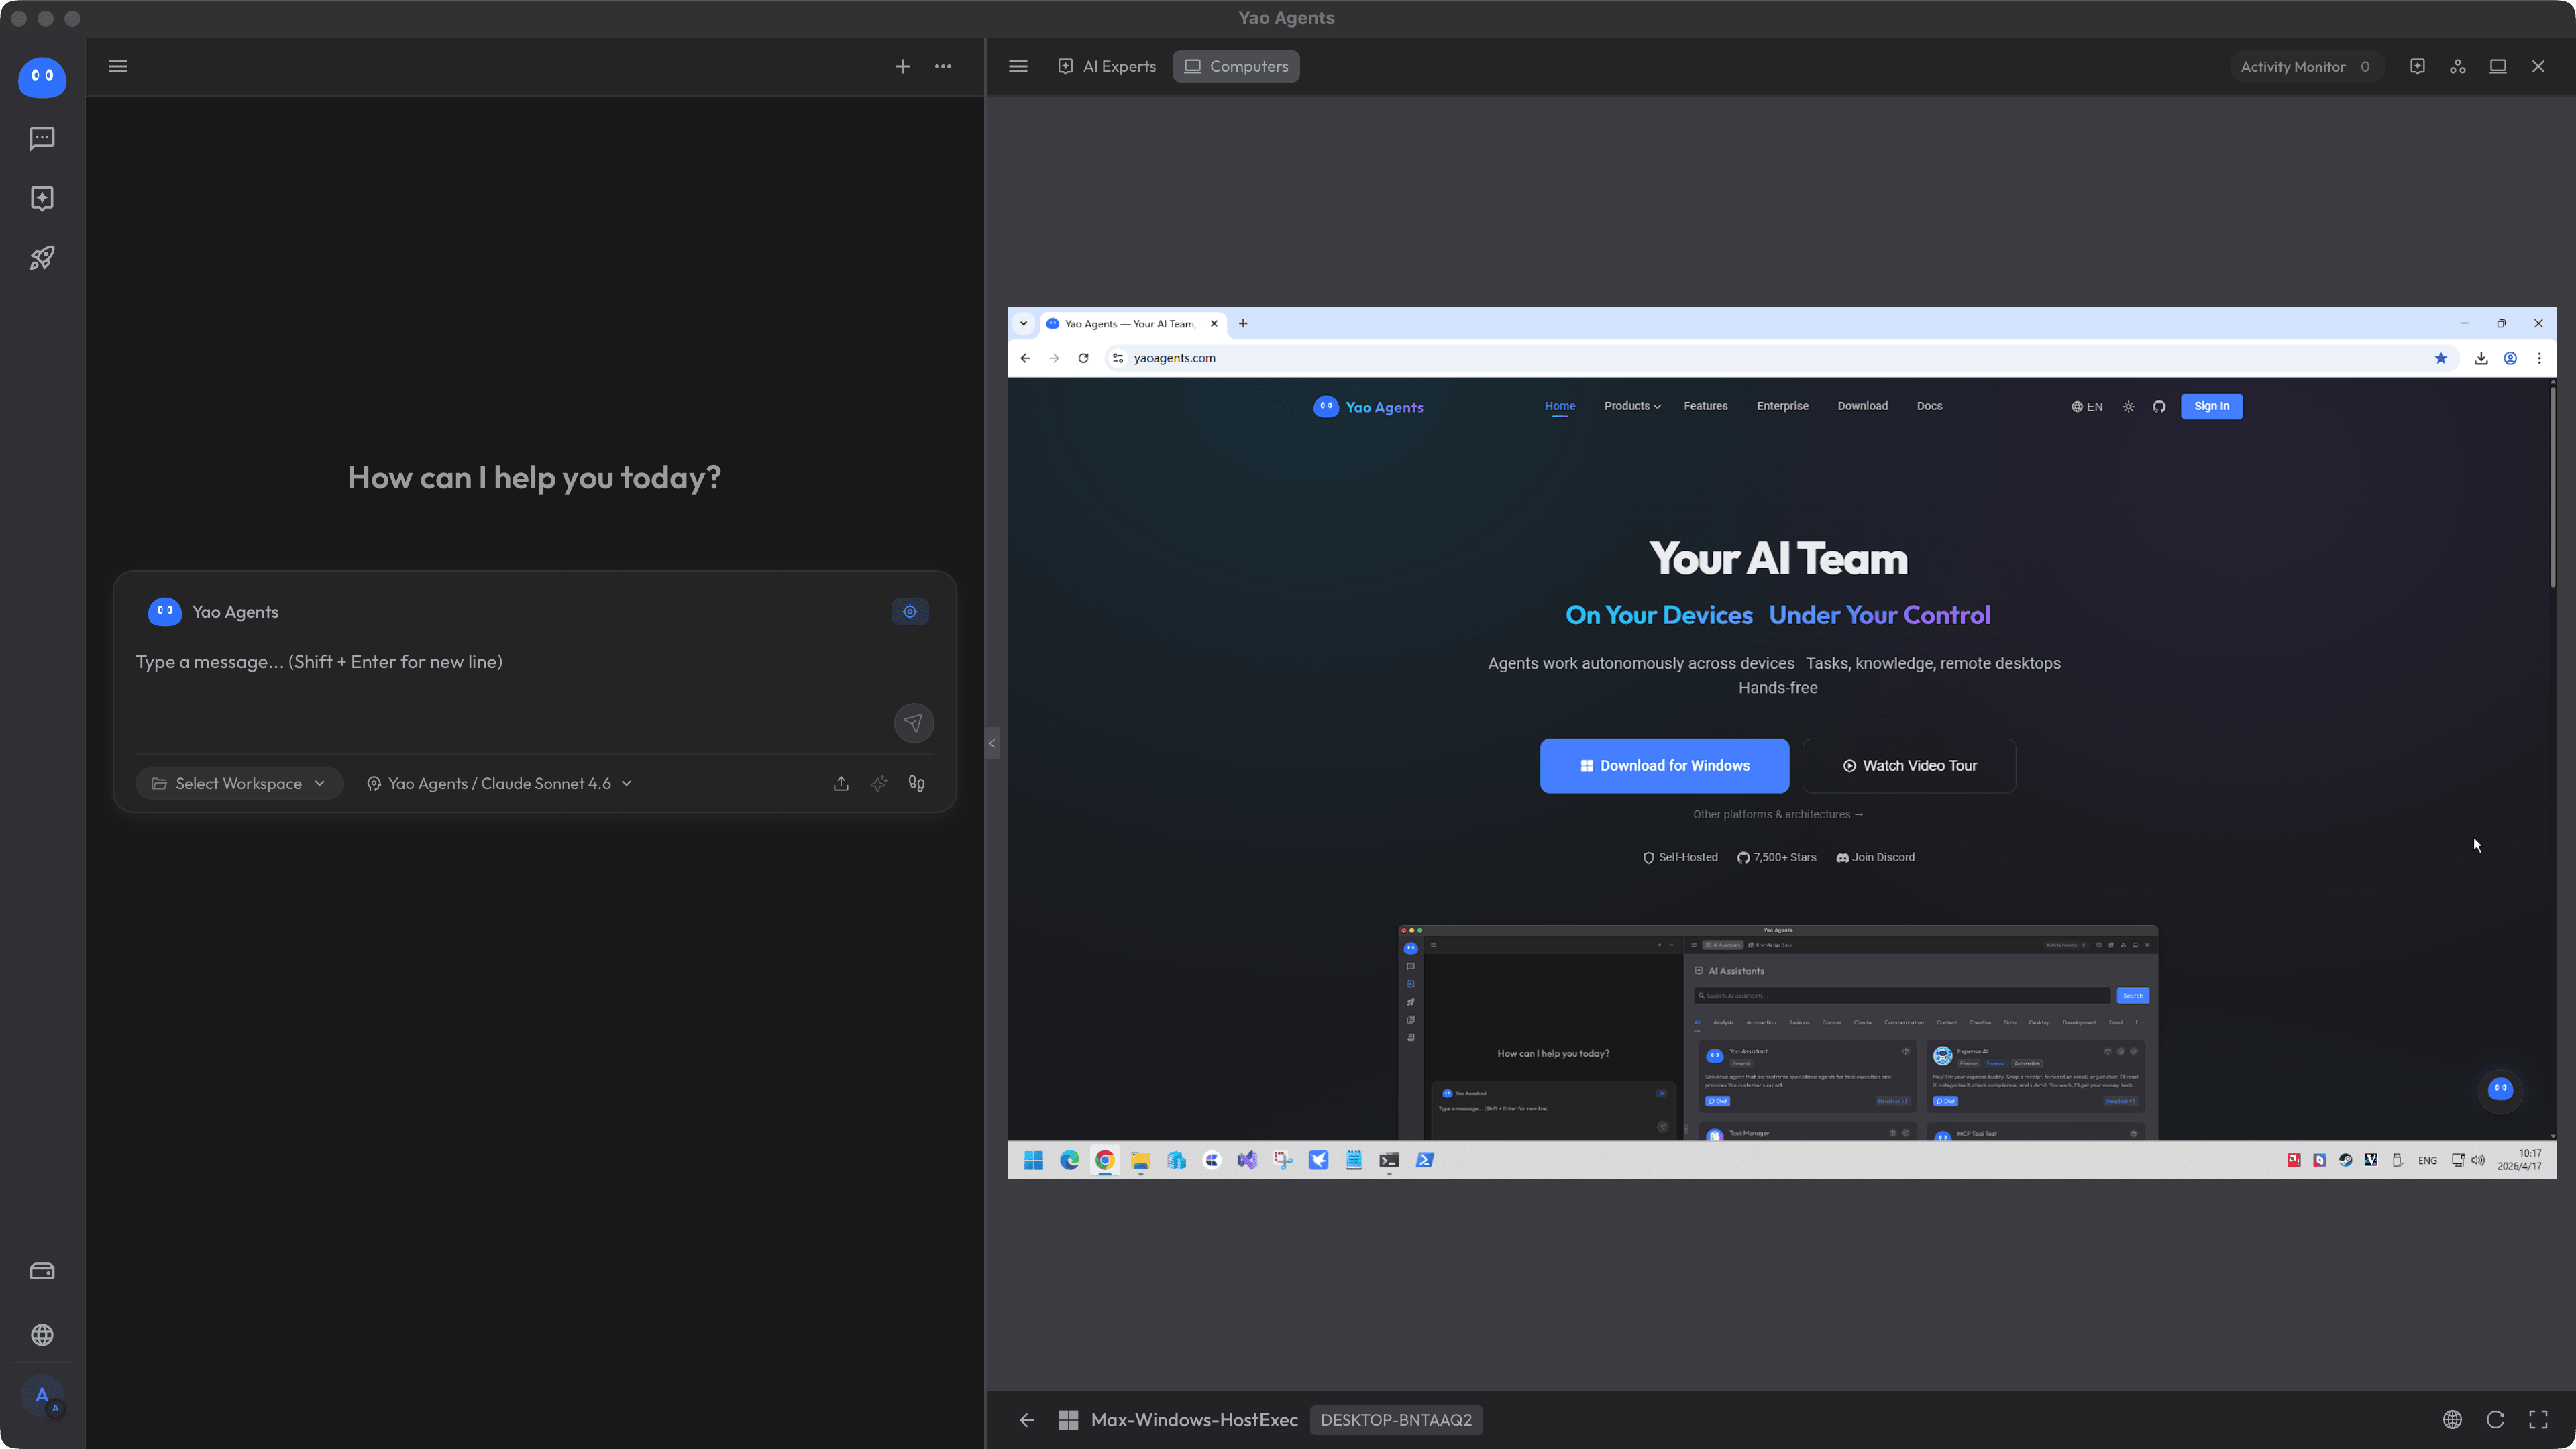Screen dimensions: 2576x1449
Task: Toggle the website light/dark theme sun icon
Action: 2128,407
